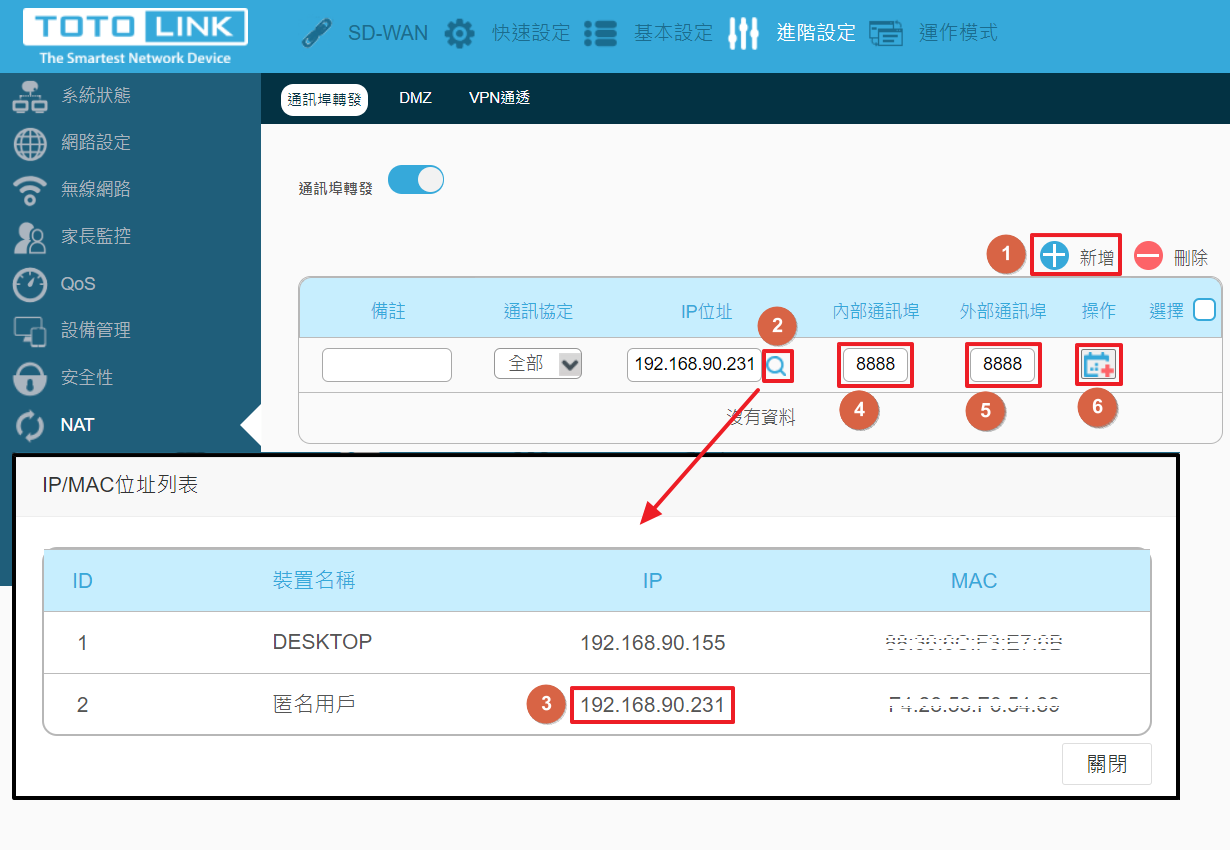The height and width of the screenshot is (850, 1230).
Task: Click the 沒有資料 message
Action: click(x=761, y=418)
